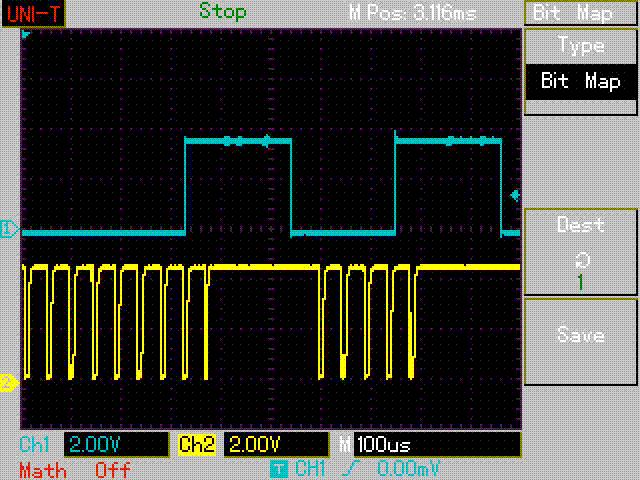The width and height of the screenshot is (640, 480).
Task: Click the Ch2 2.00V scale readout
Action: (276, 444)
